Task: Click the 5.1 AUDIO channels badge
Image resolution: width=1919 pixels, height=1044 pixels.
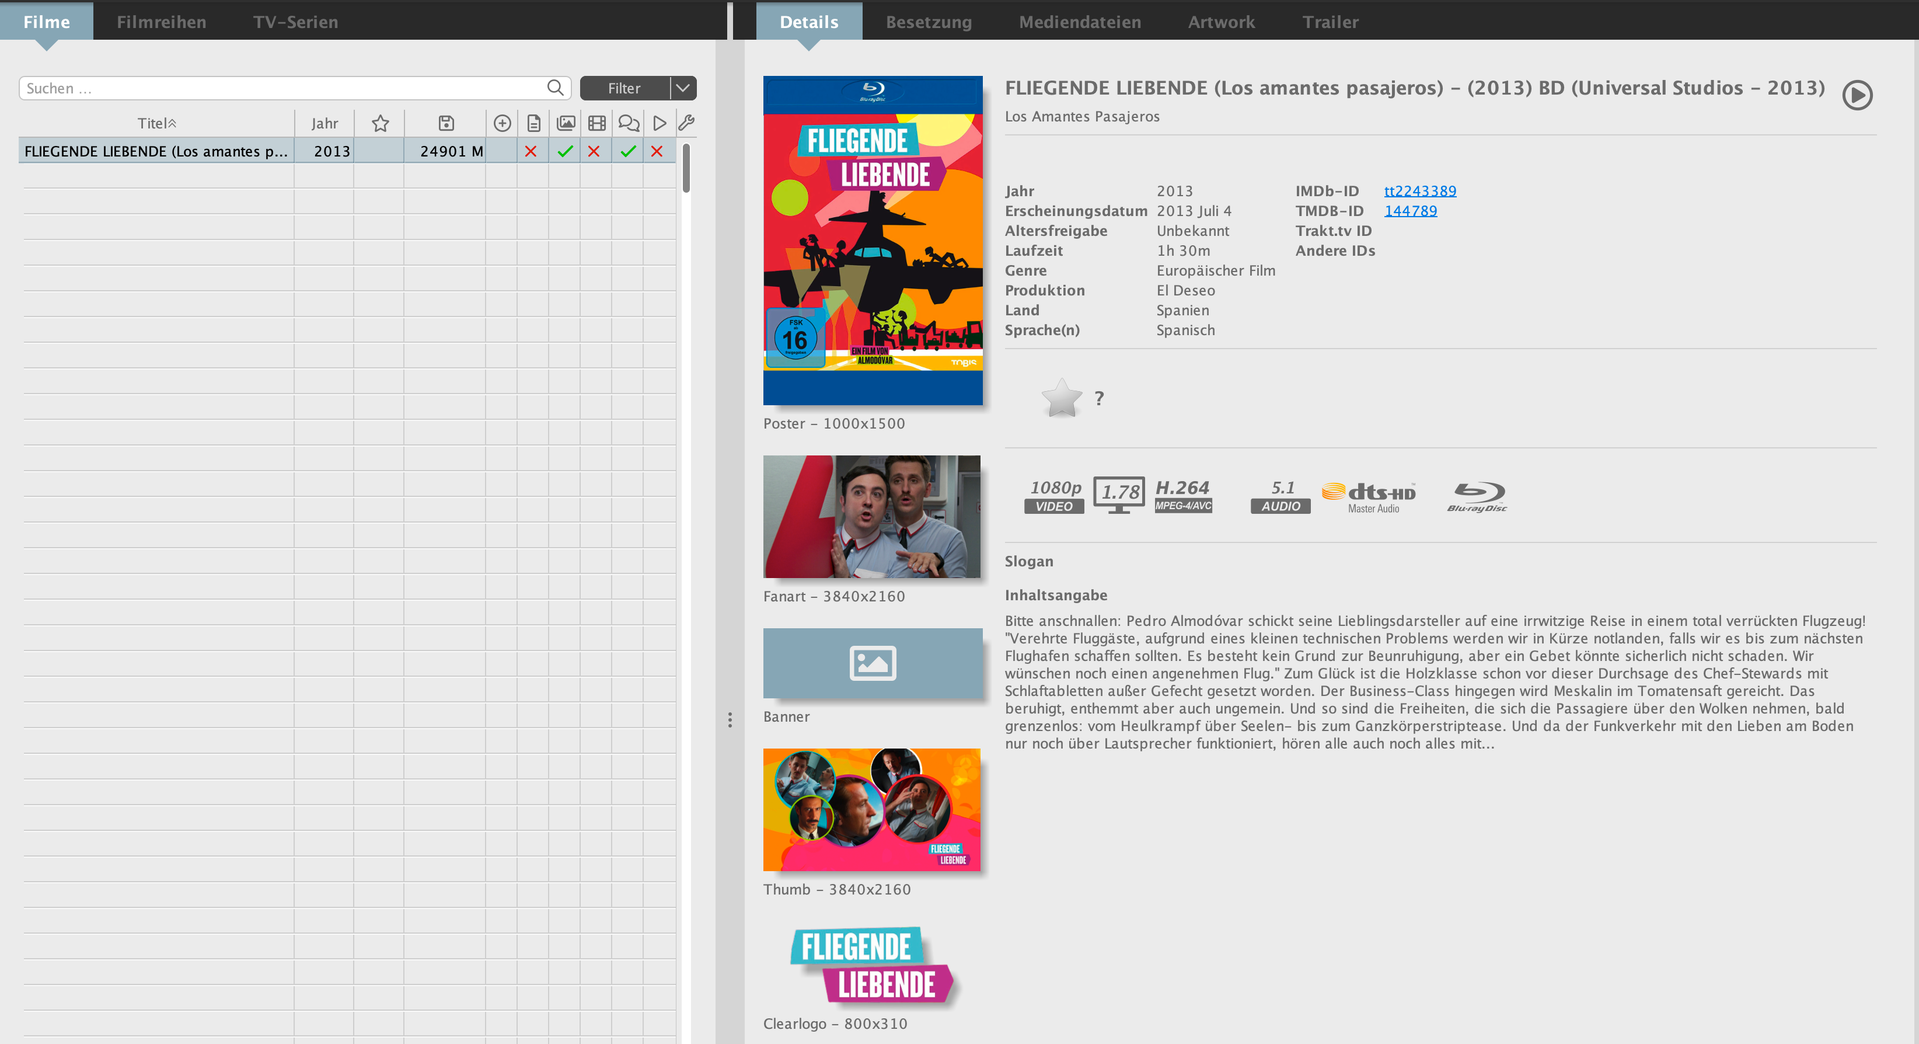Action: (1281, 495)
